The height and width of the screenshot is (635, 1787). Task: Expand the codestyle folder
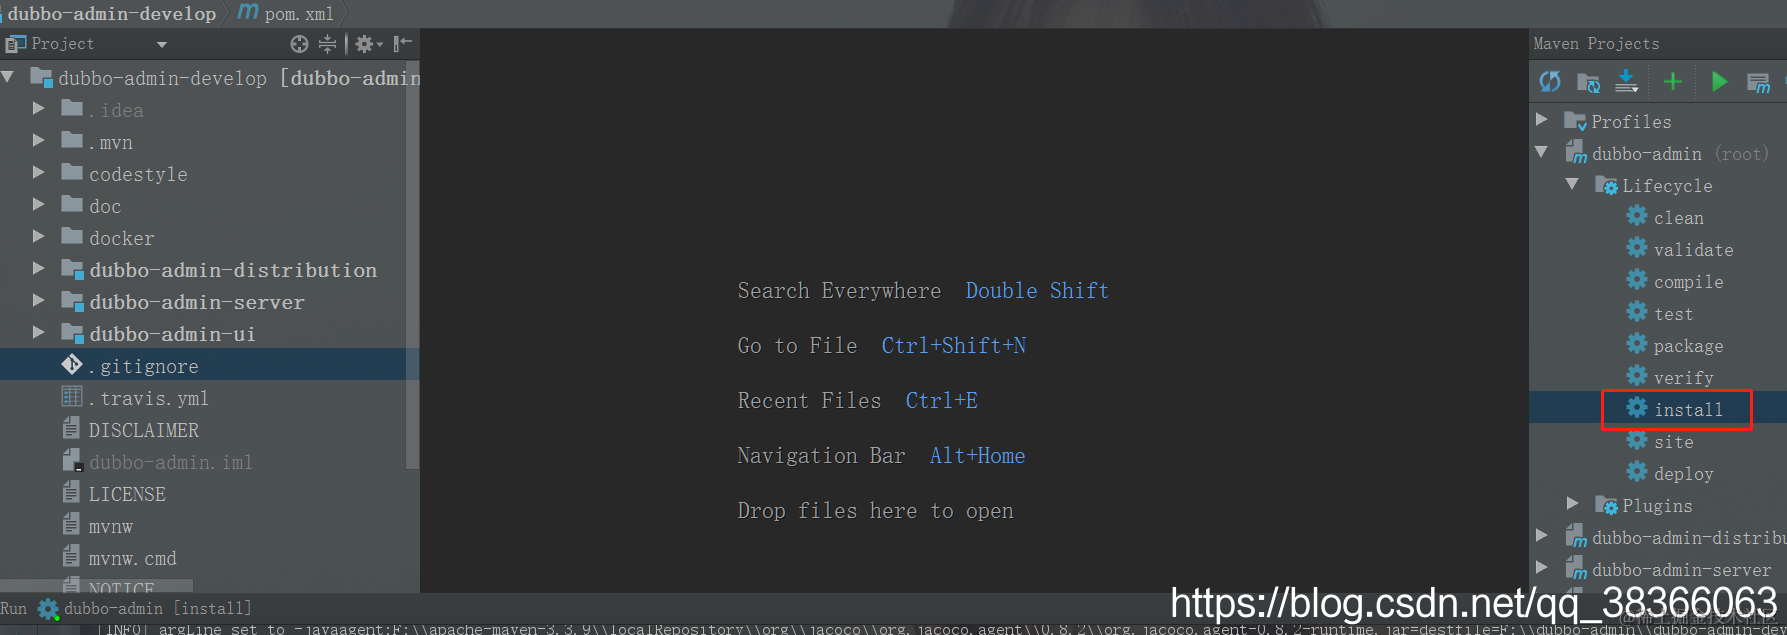(38, 173)
